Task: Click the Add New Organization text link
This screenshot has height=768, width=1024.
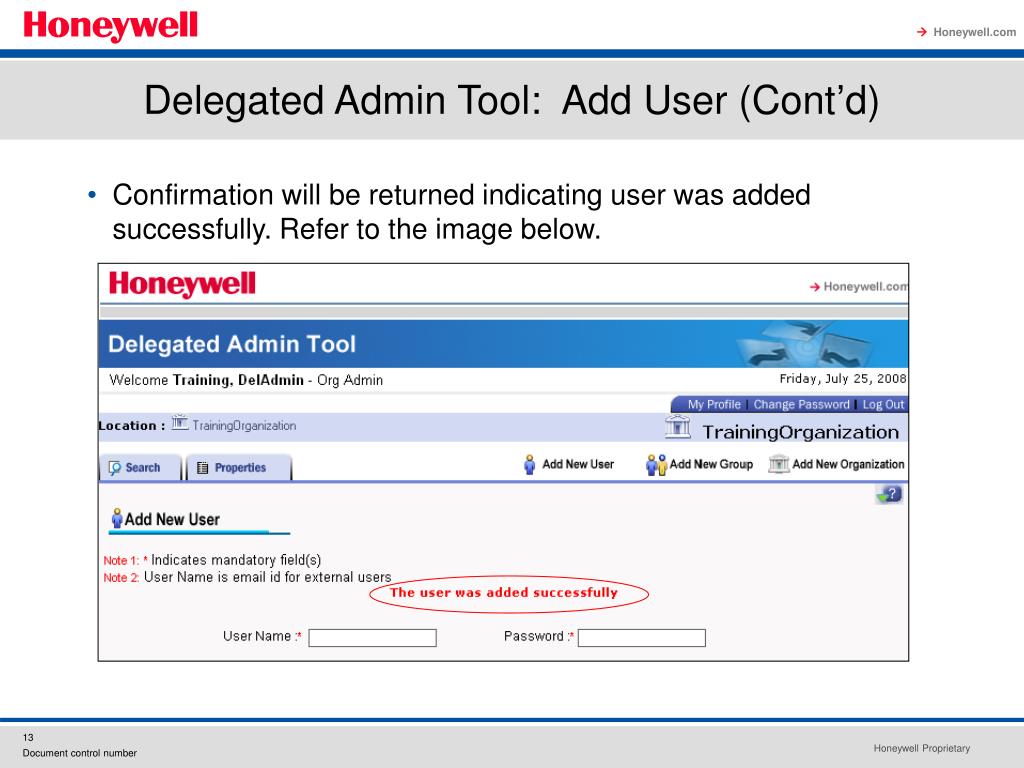Action: point(848,464)
